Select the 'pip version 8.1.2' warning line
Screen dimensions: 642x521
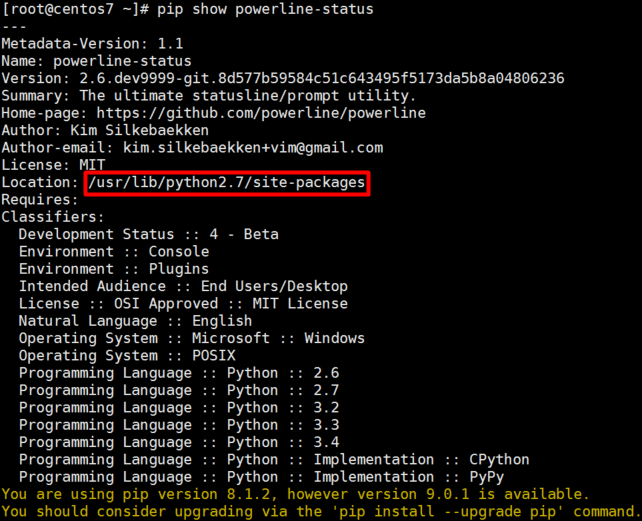click(x=295, y=494)
